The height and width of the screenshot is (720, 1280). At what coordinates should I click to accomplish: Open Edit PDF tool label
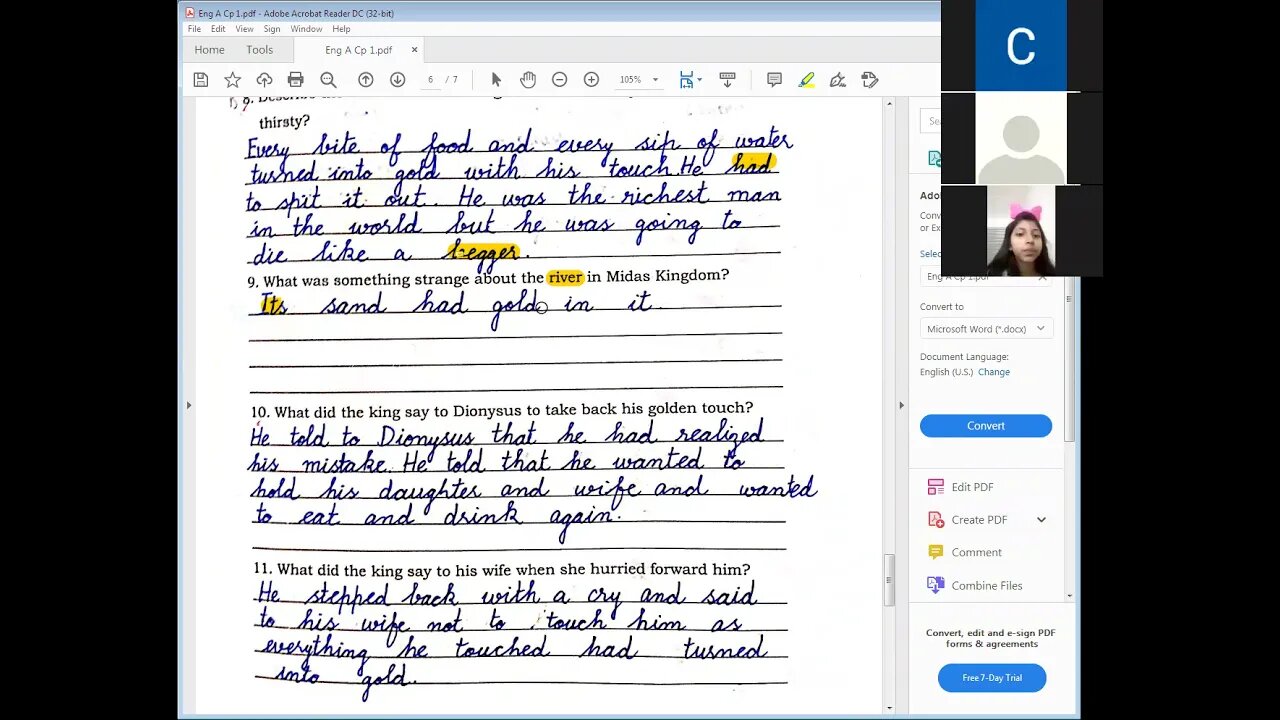(x=973, y=487)
